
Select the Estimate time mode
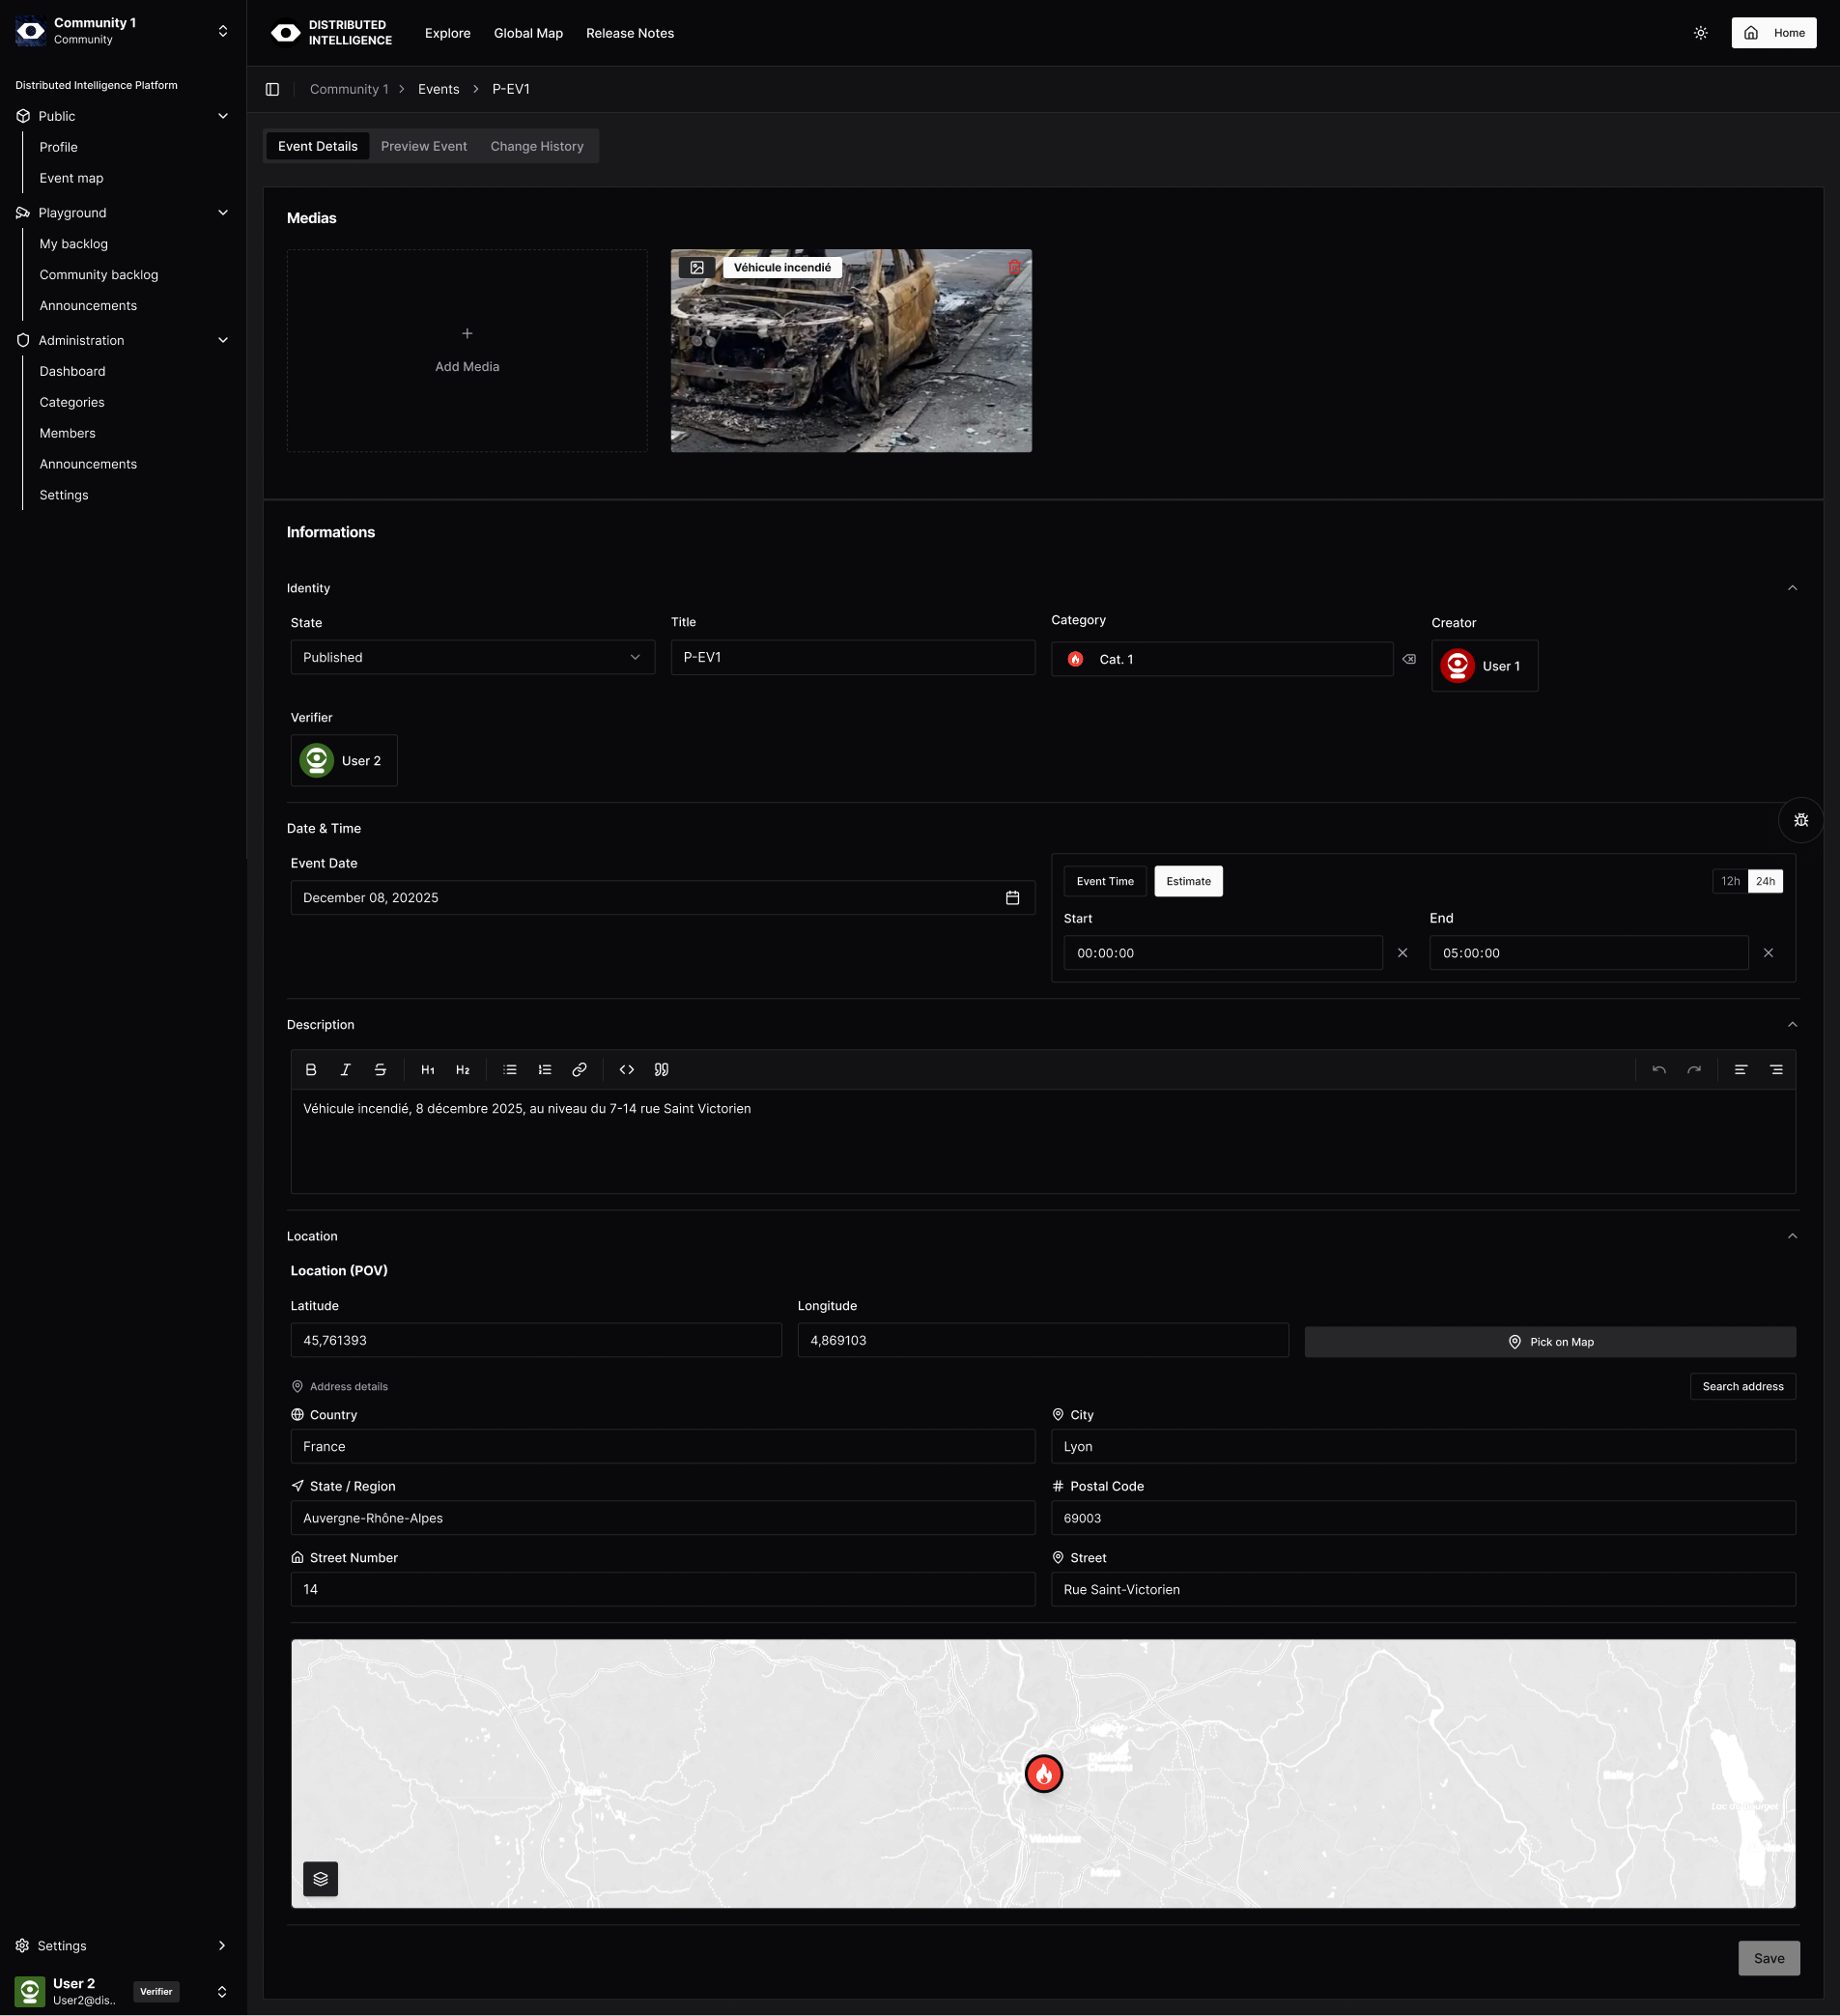(1188, 881)
